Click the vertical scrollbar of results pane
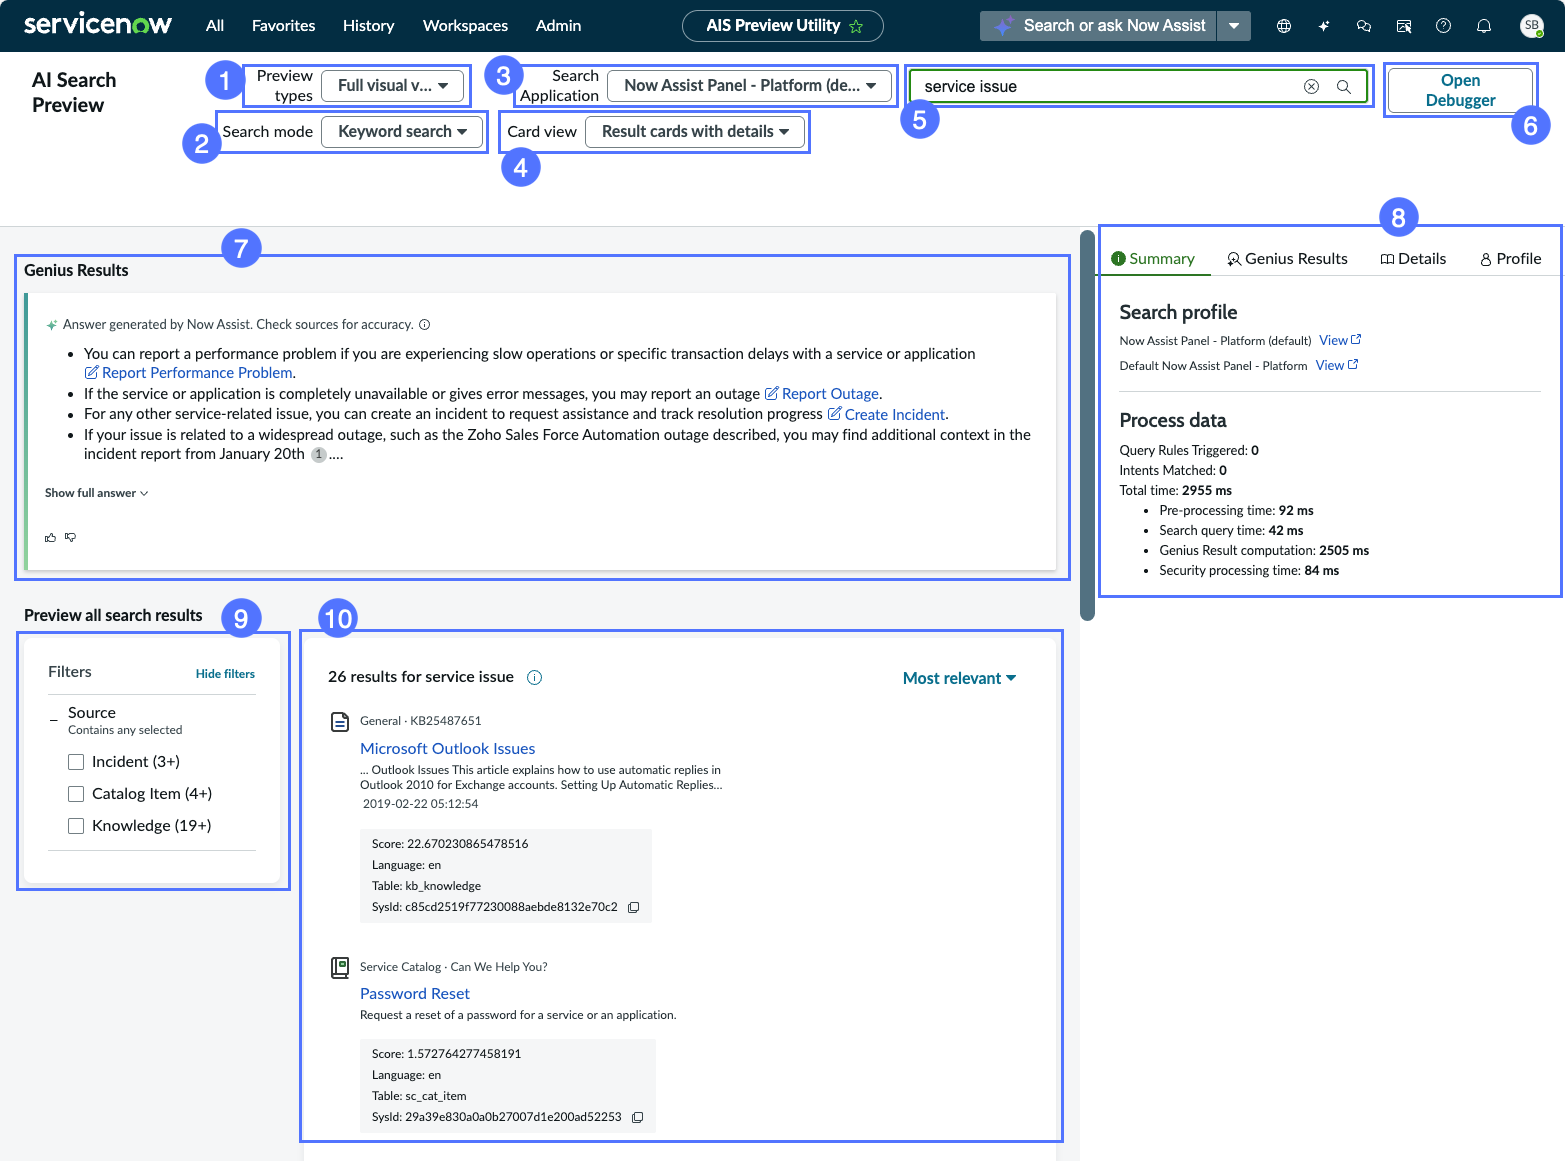Viewport: 1565px width, 1161px height. [1087, 425]
